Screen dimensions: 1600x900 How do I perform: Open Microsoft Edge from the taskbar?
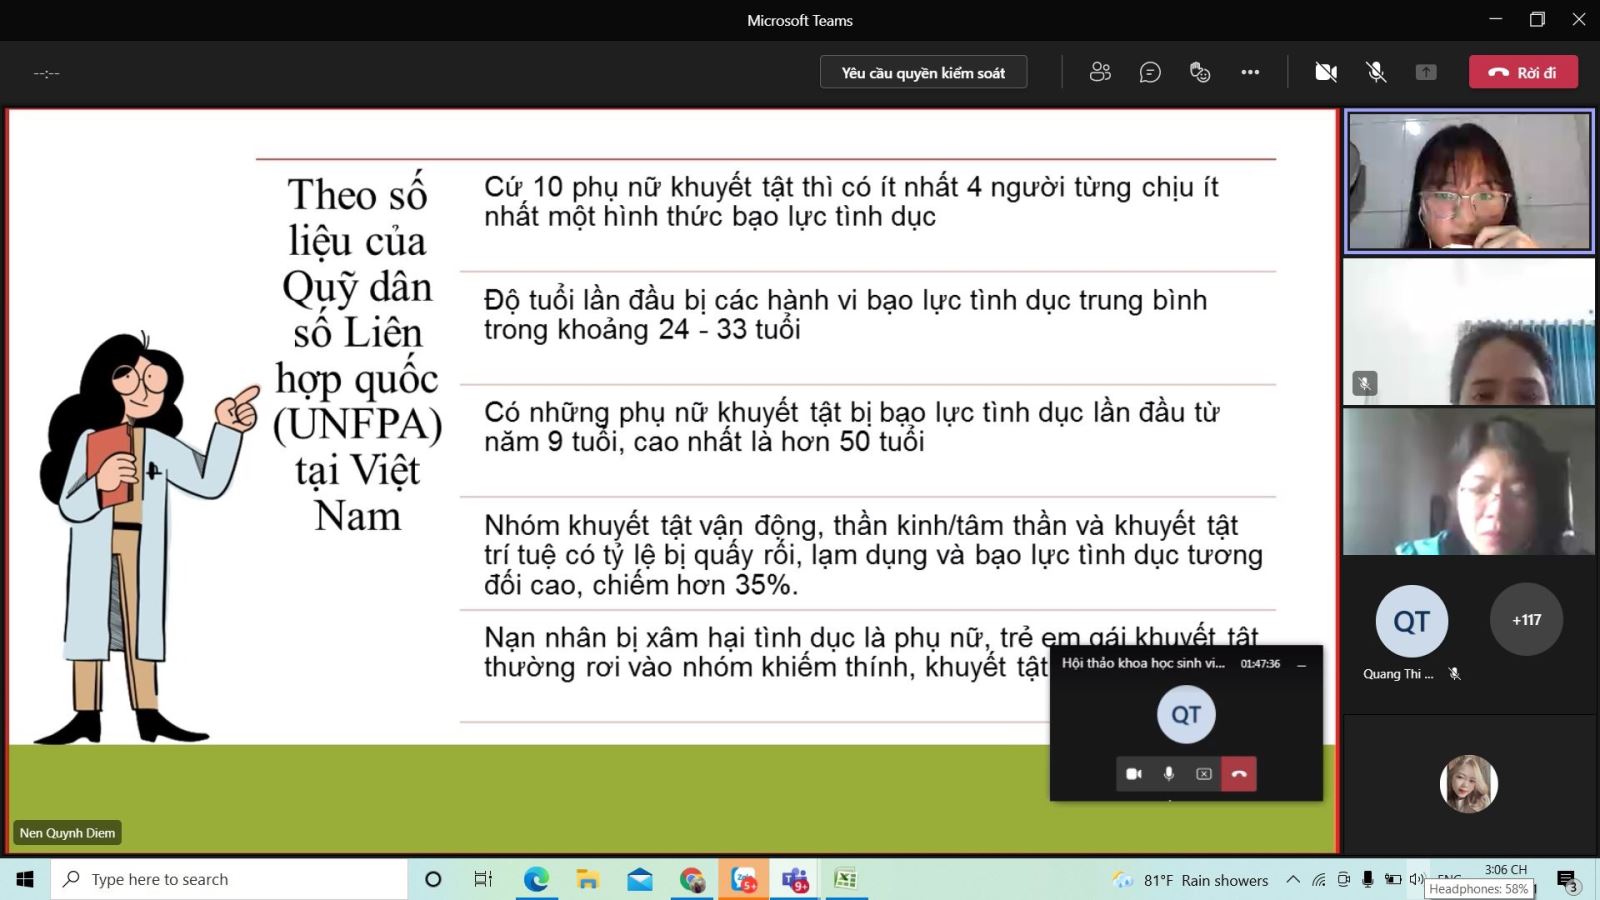pyautogui.click(x=536, y=879)
